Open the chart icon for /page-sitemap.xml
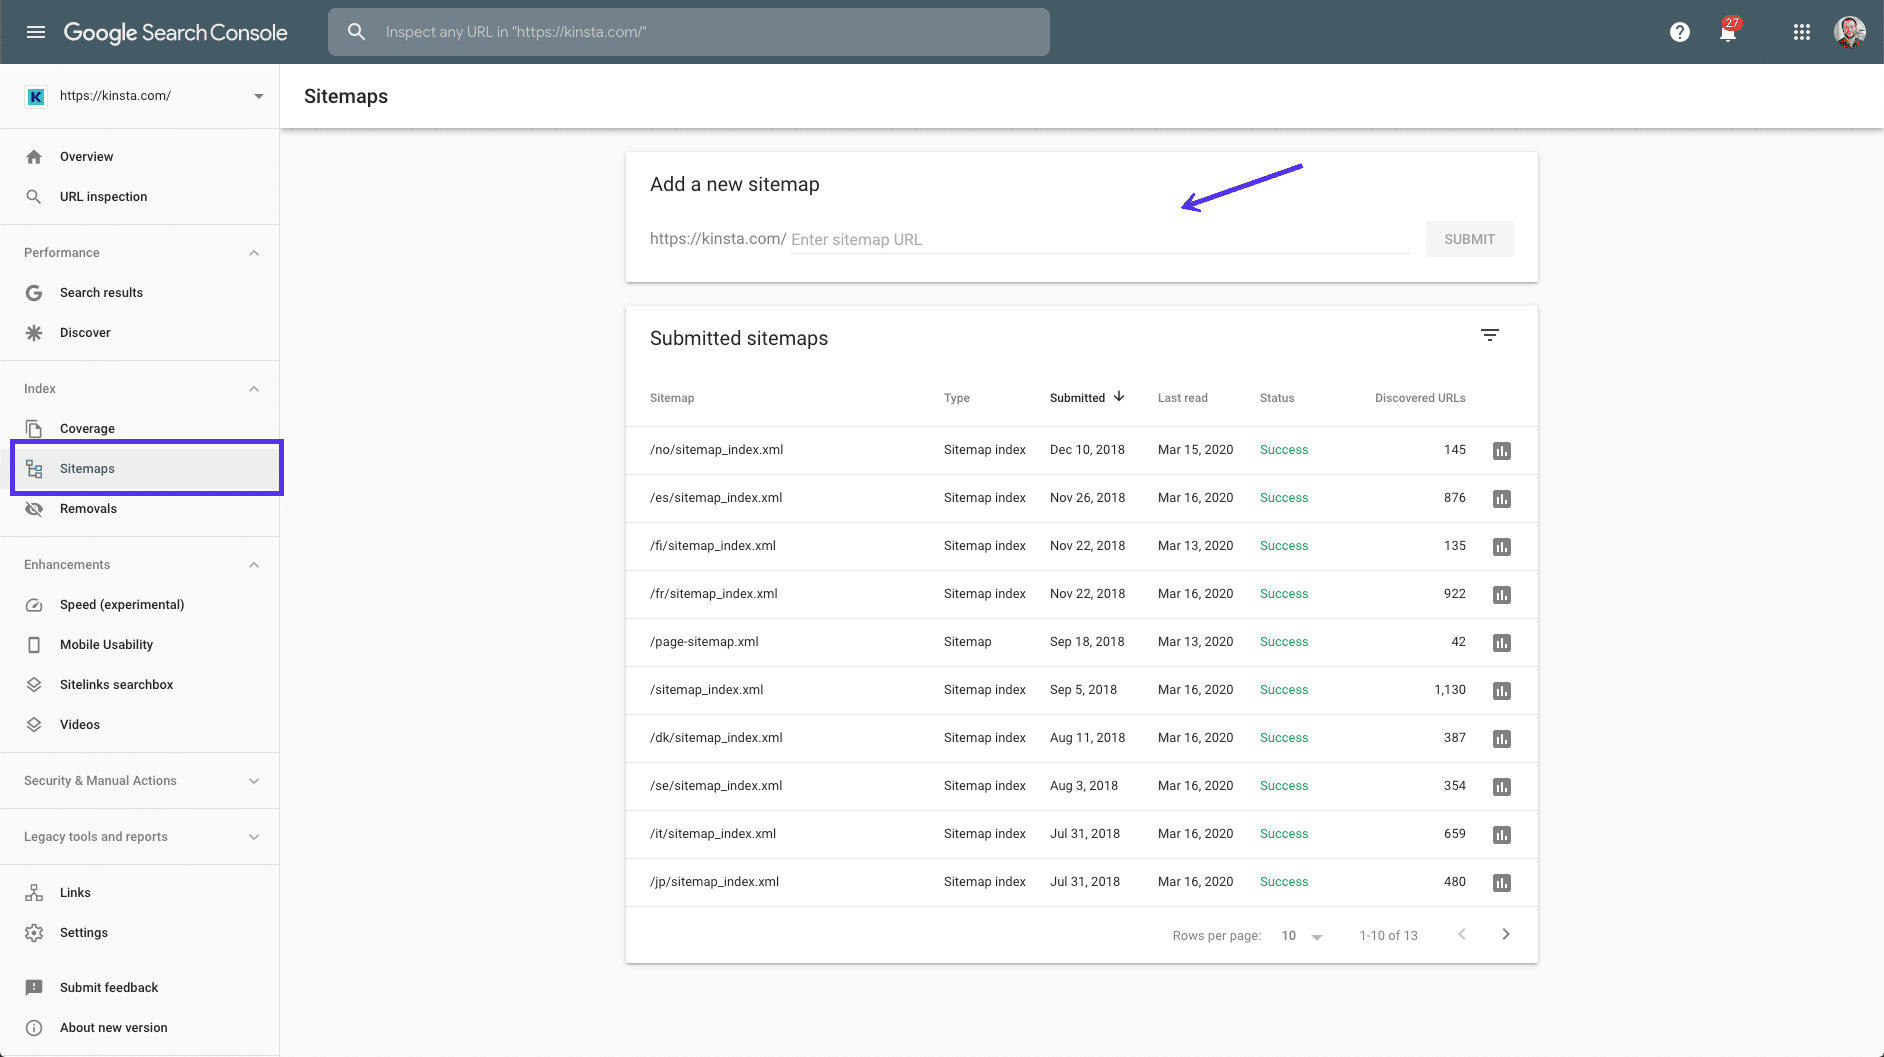1884x1057 pixels. point(1502,643)
